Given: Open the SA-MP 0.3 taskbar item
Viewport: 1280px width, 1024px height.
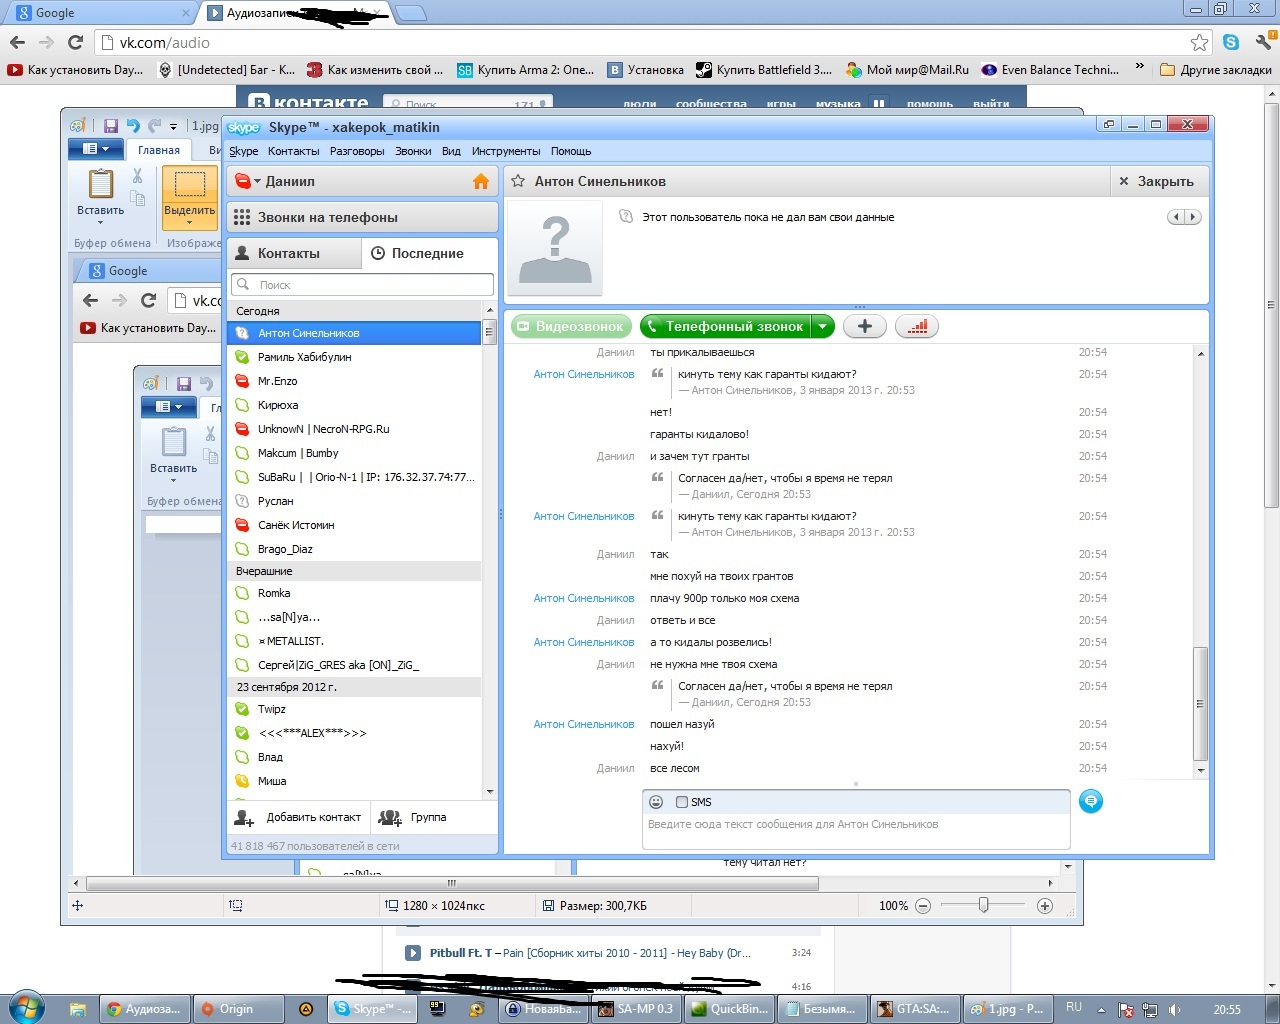Looking at the screenshot, I should coord(634,1009).
